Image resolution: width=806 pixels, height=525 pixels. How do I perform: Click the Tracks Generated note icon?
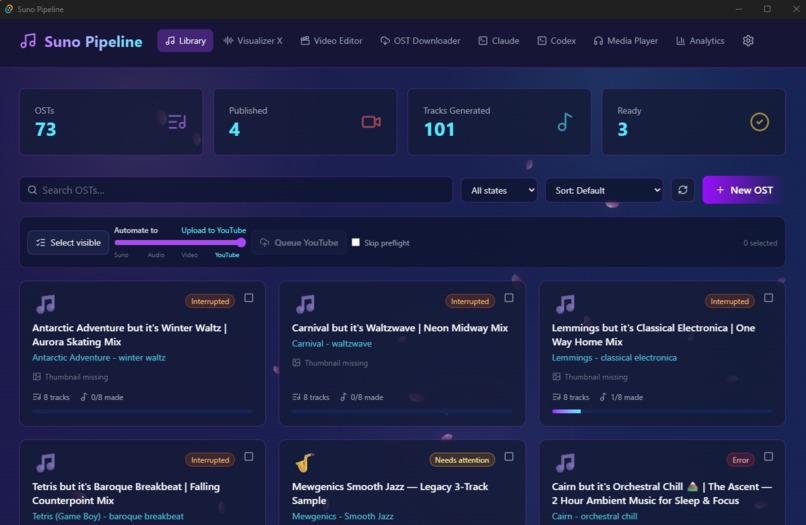click(x=564, y=122)
